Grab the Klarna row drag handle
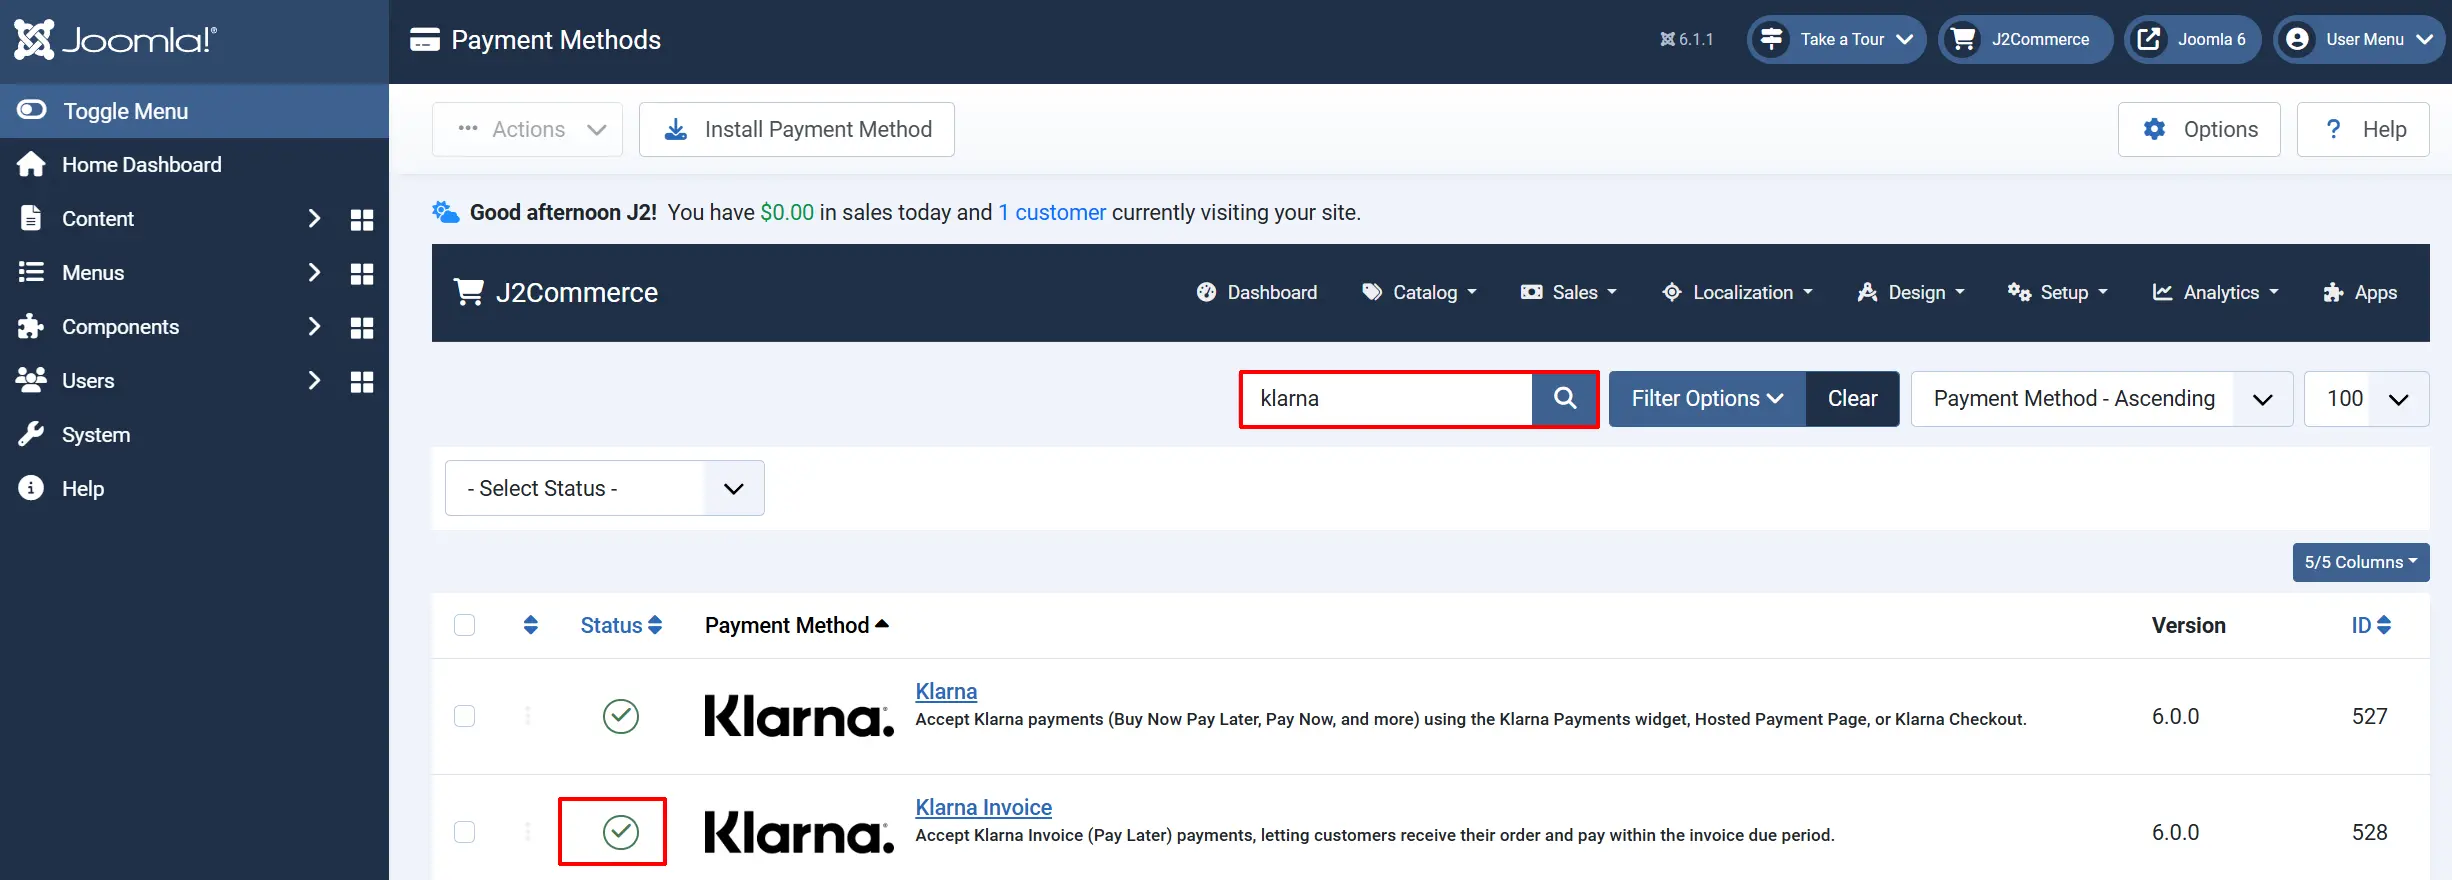2452x880 pixels. pos(528,716)
